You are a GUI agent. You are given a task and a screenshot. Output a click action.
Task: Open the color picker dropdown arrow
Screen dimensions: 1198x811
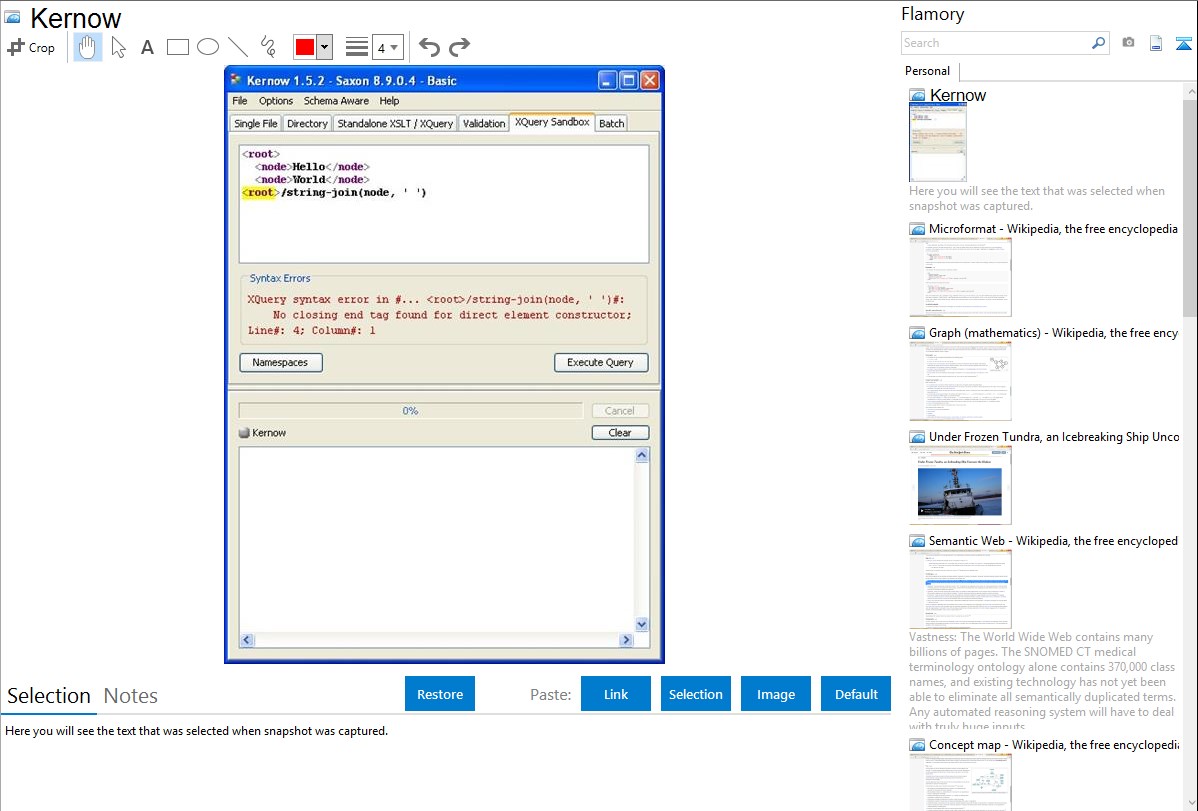325,47
